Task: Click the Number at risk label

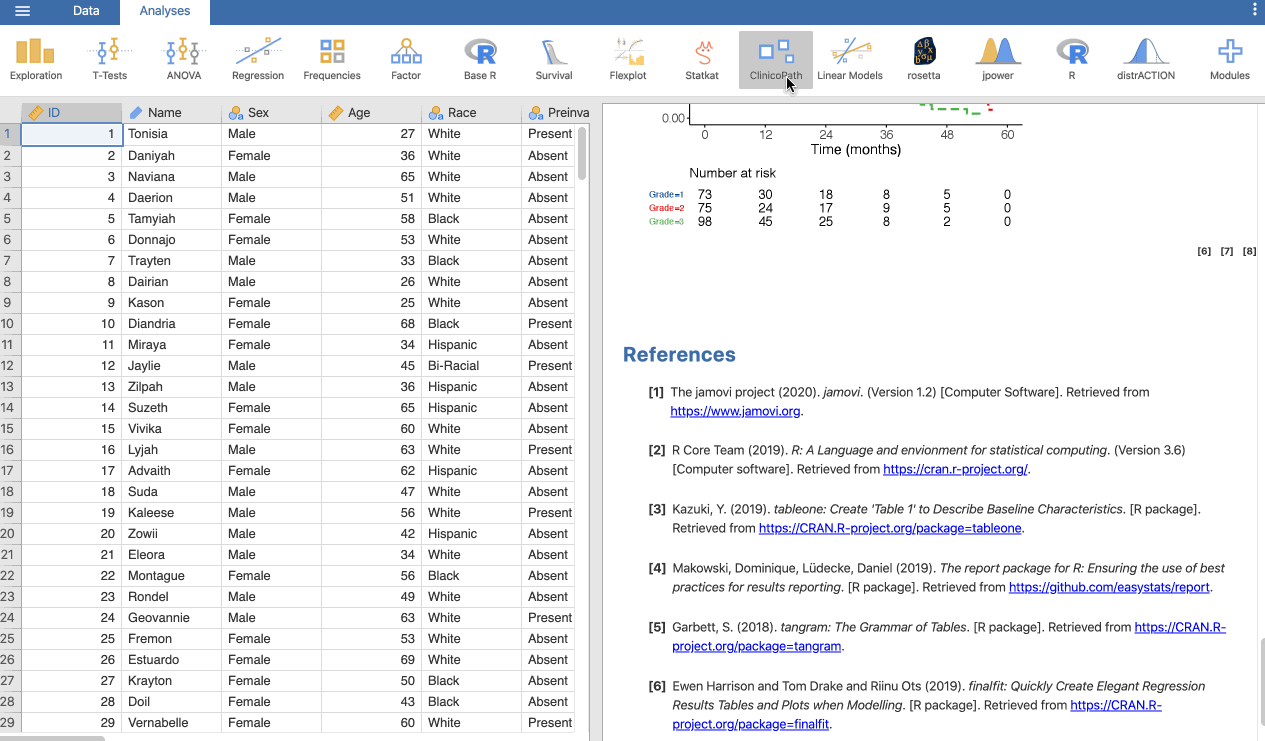Action: (732, 173)
